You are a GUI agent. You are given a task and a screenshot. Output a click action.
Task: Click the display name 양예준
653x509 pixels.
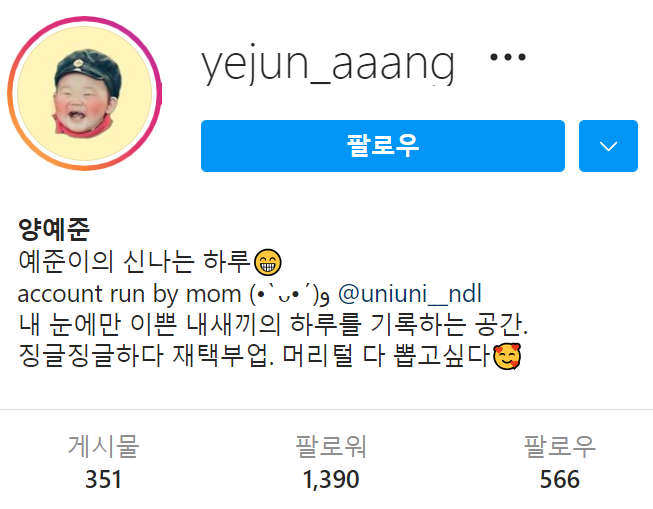54,230
